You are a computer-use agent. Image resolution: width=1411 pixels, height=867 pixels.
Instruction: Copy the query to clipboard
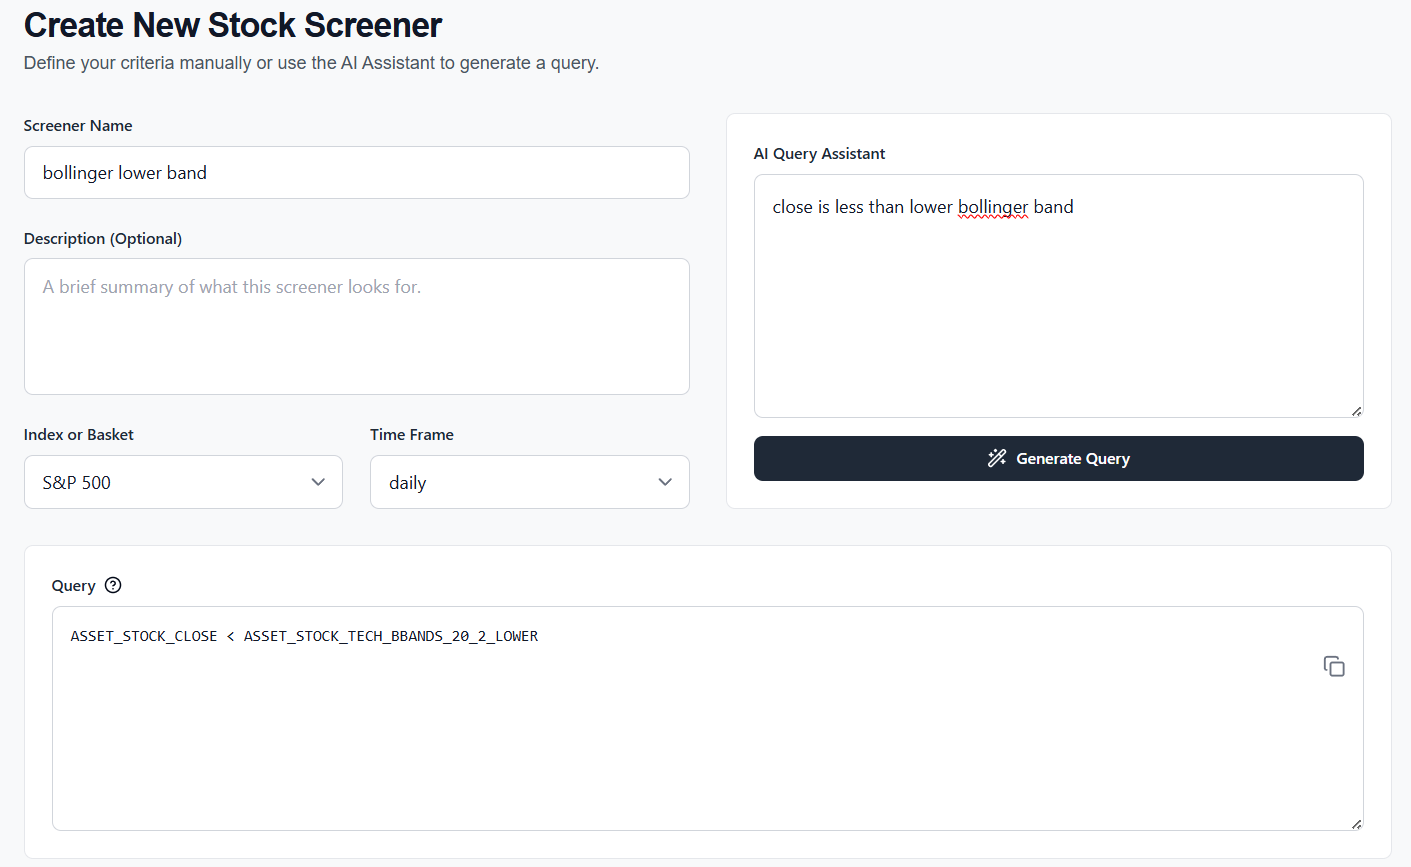coord(1334,666)
